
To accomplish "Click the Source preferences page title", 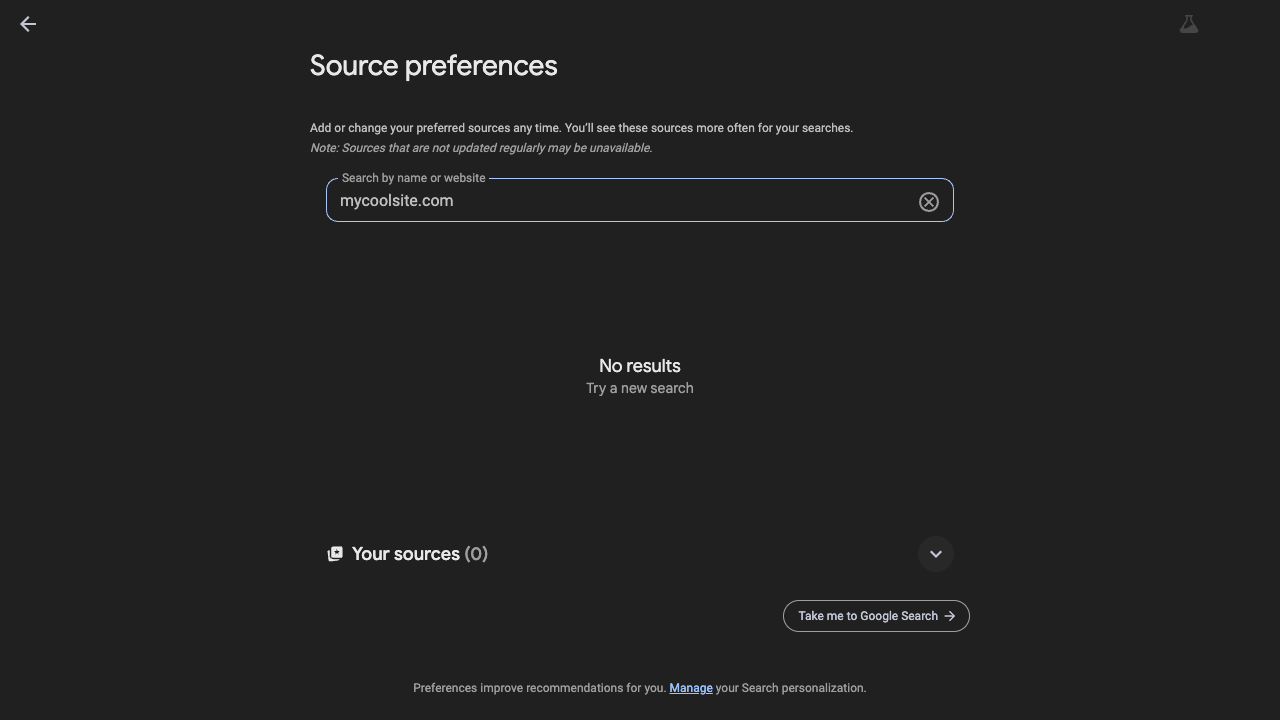I will click(433, 65).
